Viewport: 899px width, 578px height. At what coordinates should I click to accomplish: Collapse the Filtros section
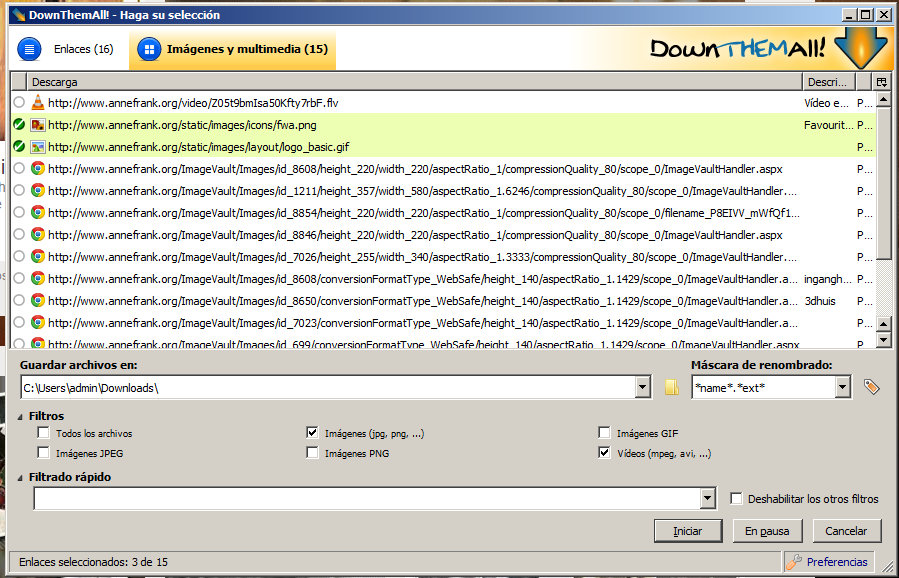coord(21,417)
